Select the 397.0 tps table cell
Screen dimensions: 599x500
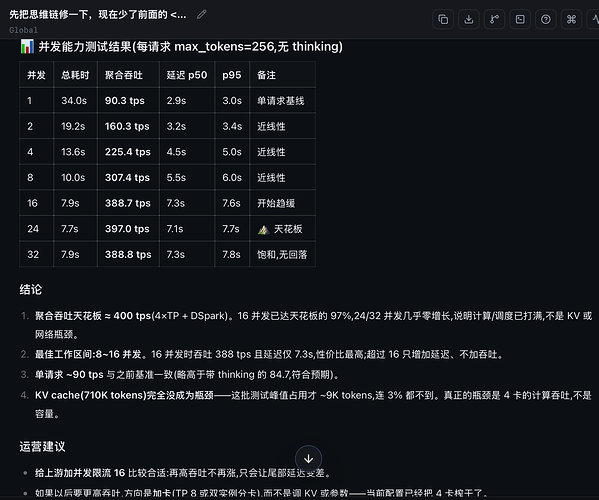(128, 229)
